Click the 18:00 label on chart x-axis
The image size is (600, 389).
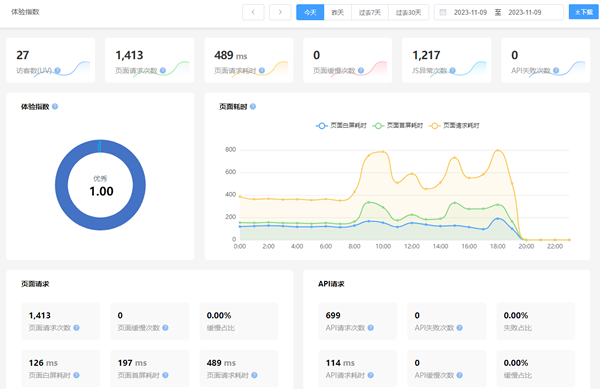pyautogui.click(x=497, y=246)
